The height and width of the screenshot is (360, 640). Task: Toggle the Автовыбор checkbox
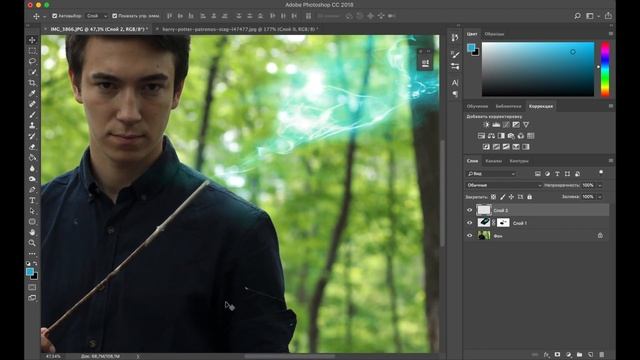(x=54, y=16)
